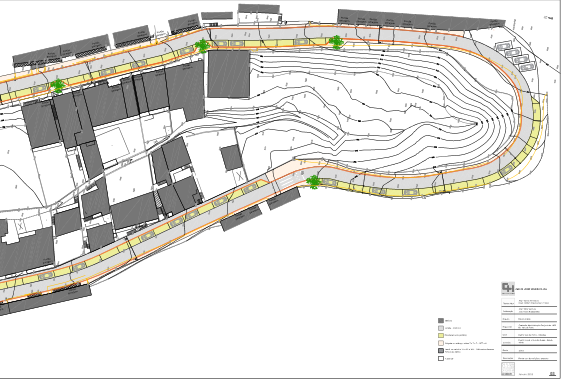Click the dark gray legend swatch
This screenshot has height=379, width=561.
tap(441, 321)
